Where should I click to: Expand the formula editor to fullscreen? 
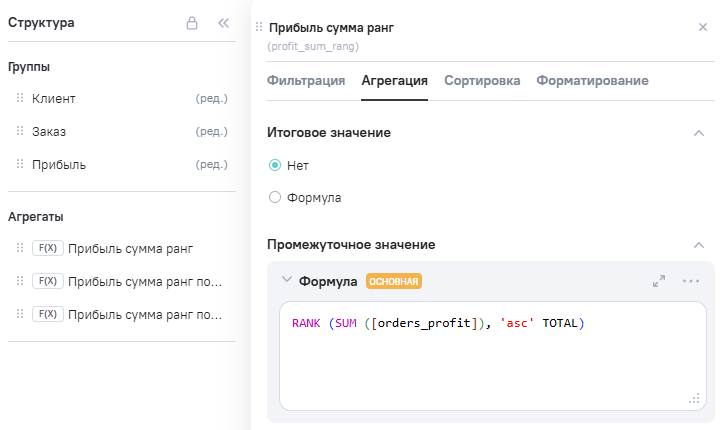tap(659, 281)
